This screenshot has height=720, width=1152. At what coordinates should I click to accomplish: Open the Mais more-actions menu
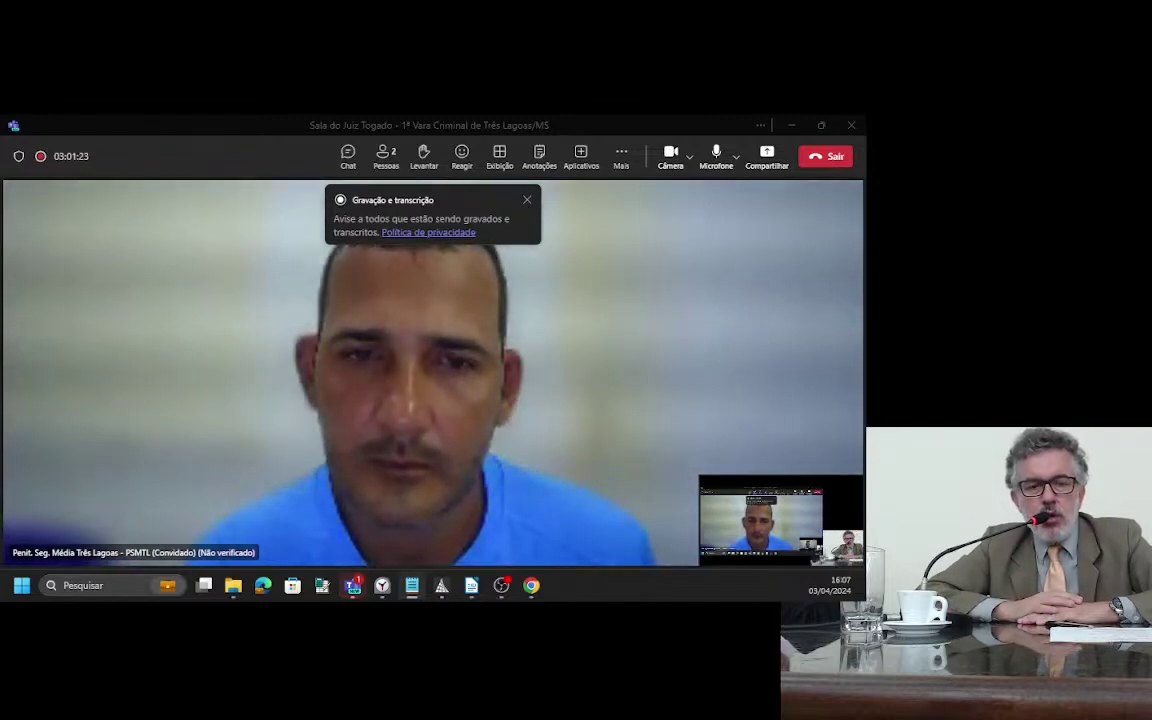pyautogui.click(x=622, y=156)
